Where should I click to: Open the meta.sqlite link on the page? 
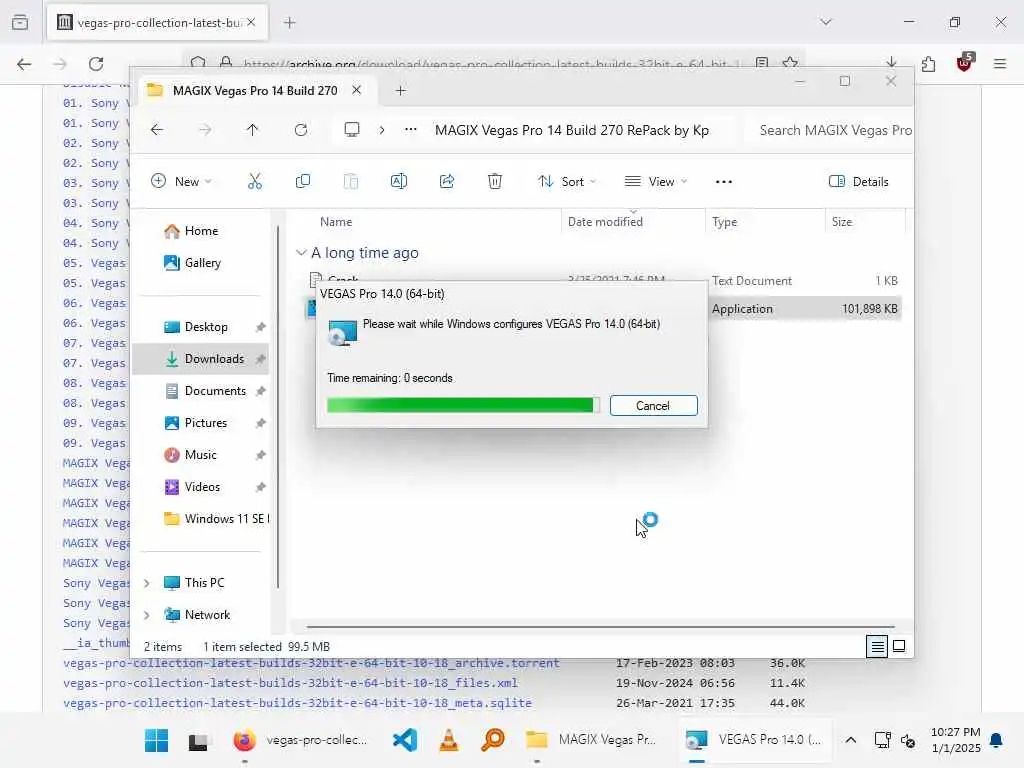click(x=297, y=703)
